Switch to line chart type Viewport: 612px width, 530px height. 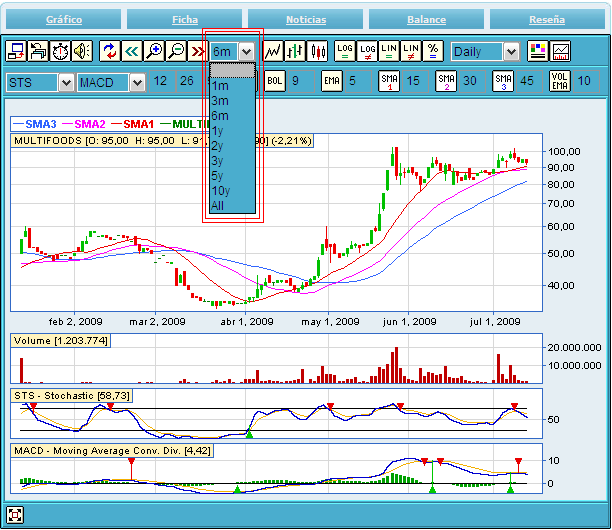click(272, 51)
